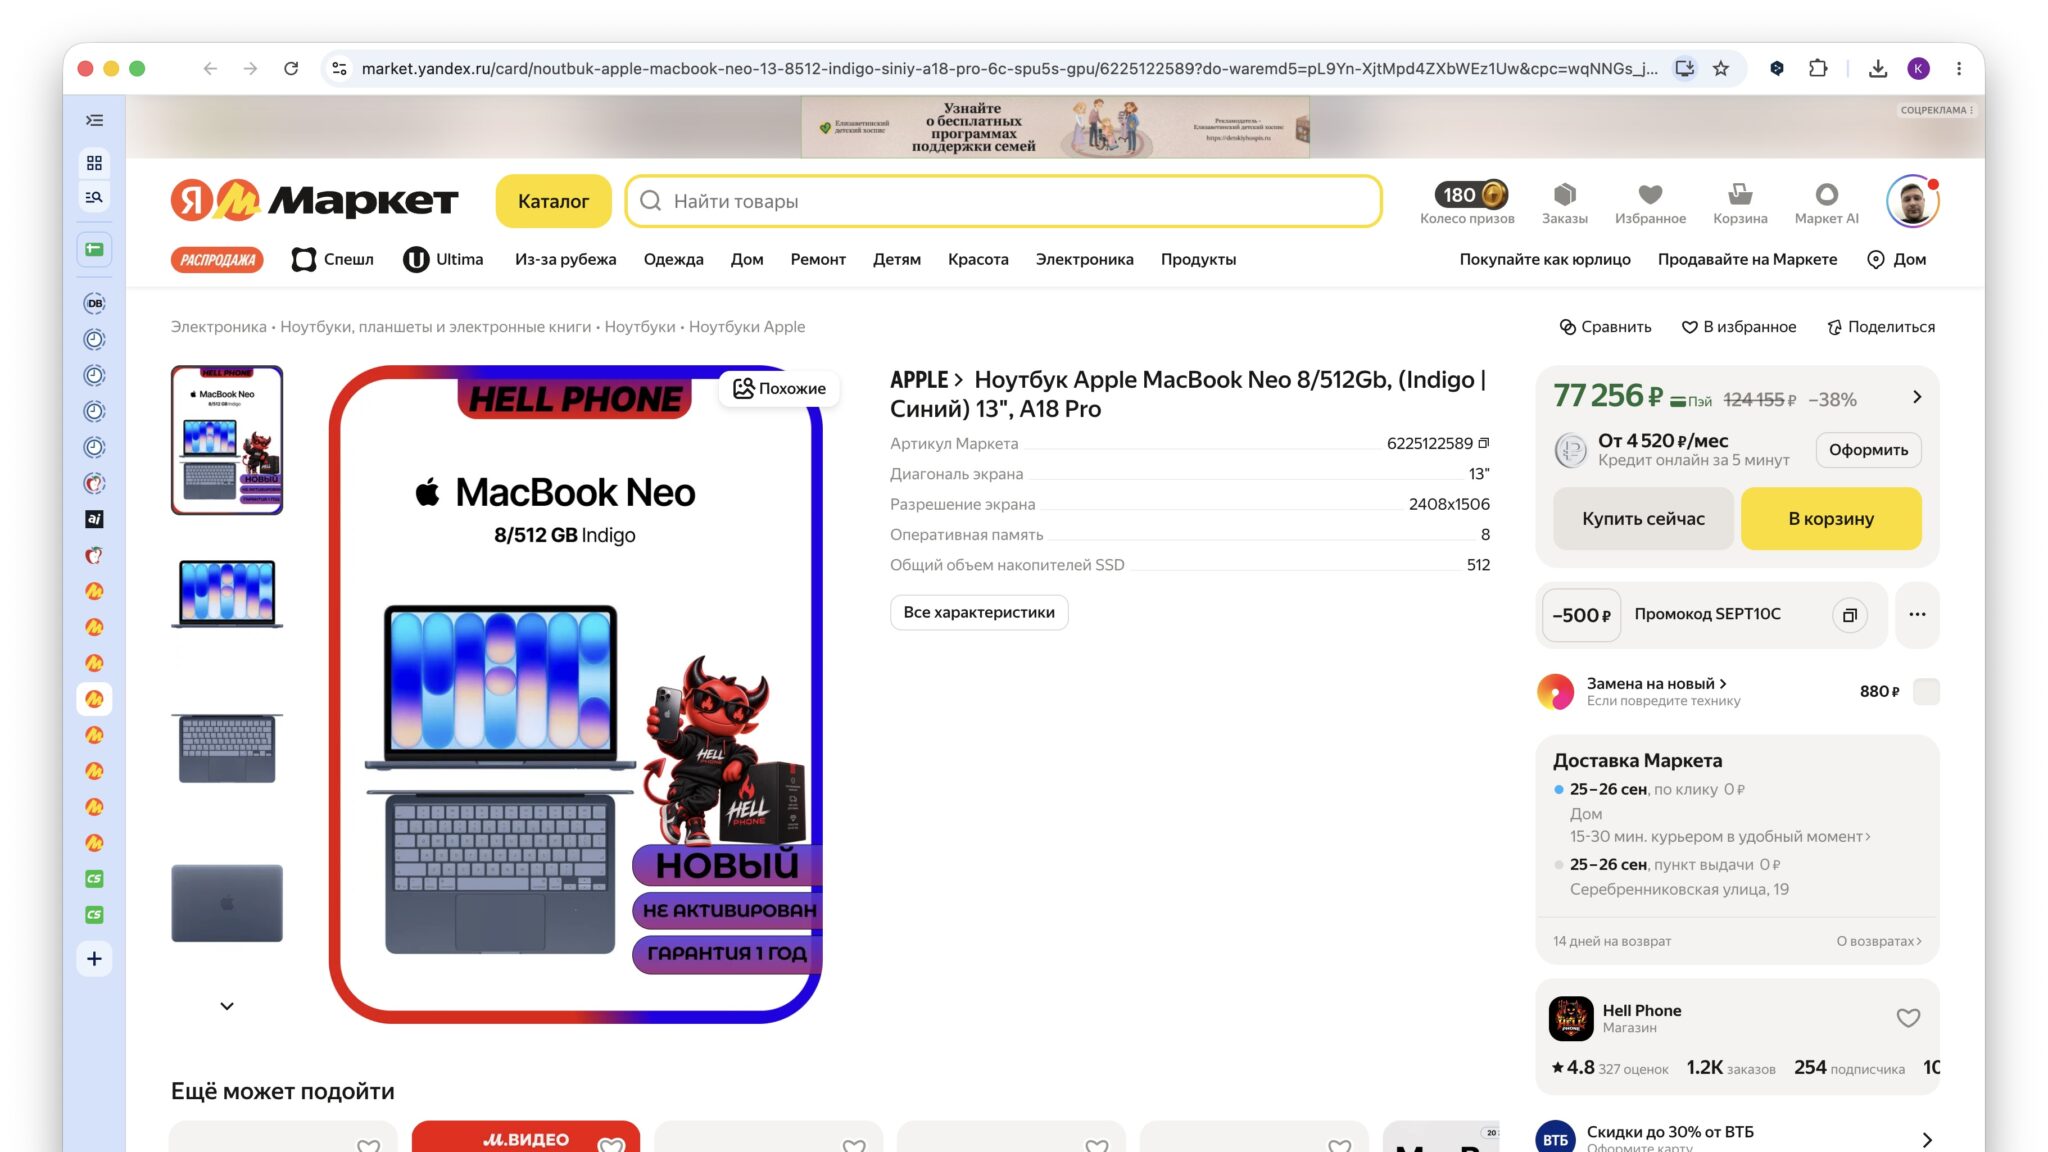
Task: Show more thumbnails with down chevron
Action: tap(227, 1006)
